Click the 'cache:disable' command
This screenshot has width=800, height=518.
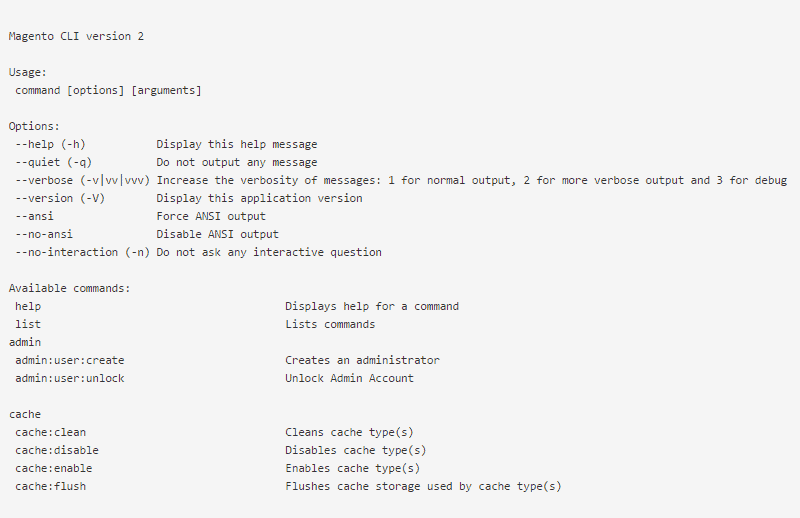pyautogui.click(x=57, y=451)
